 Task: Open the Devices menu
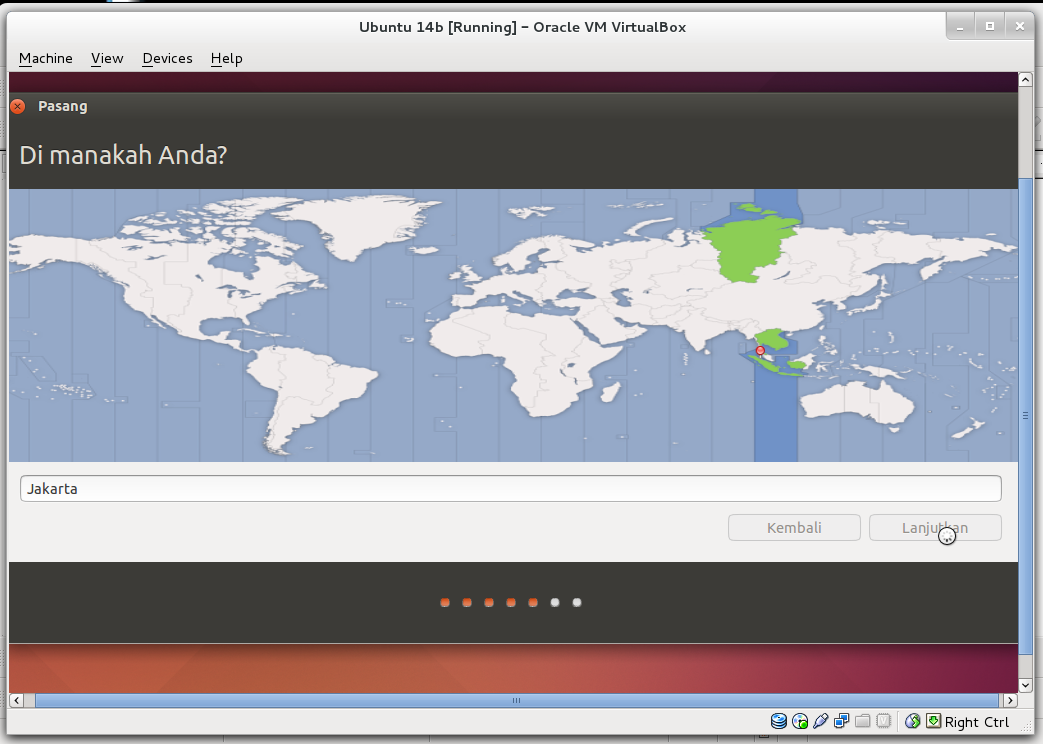pos(167,58)
